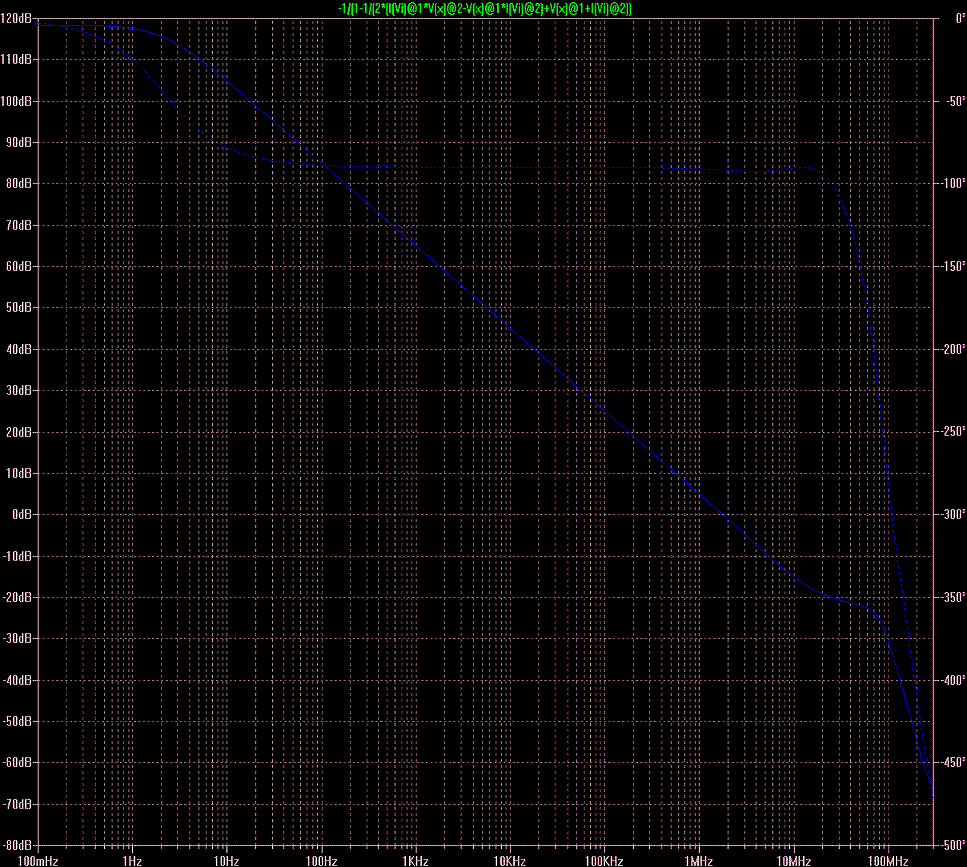
Task: Select the -40dB magnitude label
Action: coord(17,680)
